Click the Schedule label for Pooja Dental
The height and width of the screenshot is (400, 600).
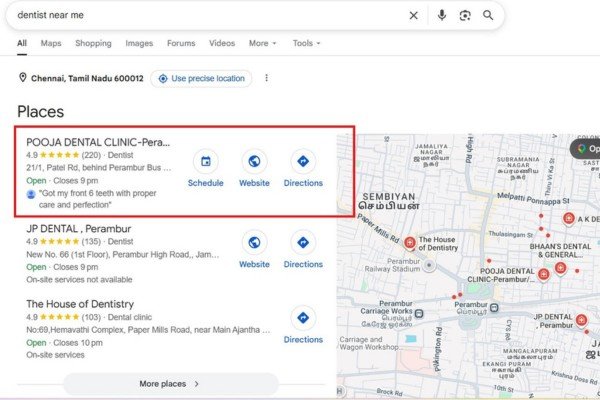205,183
